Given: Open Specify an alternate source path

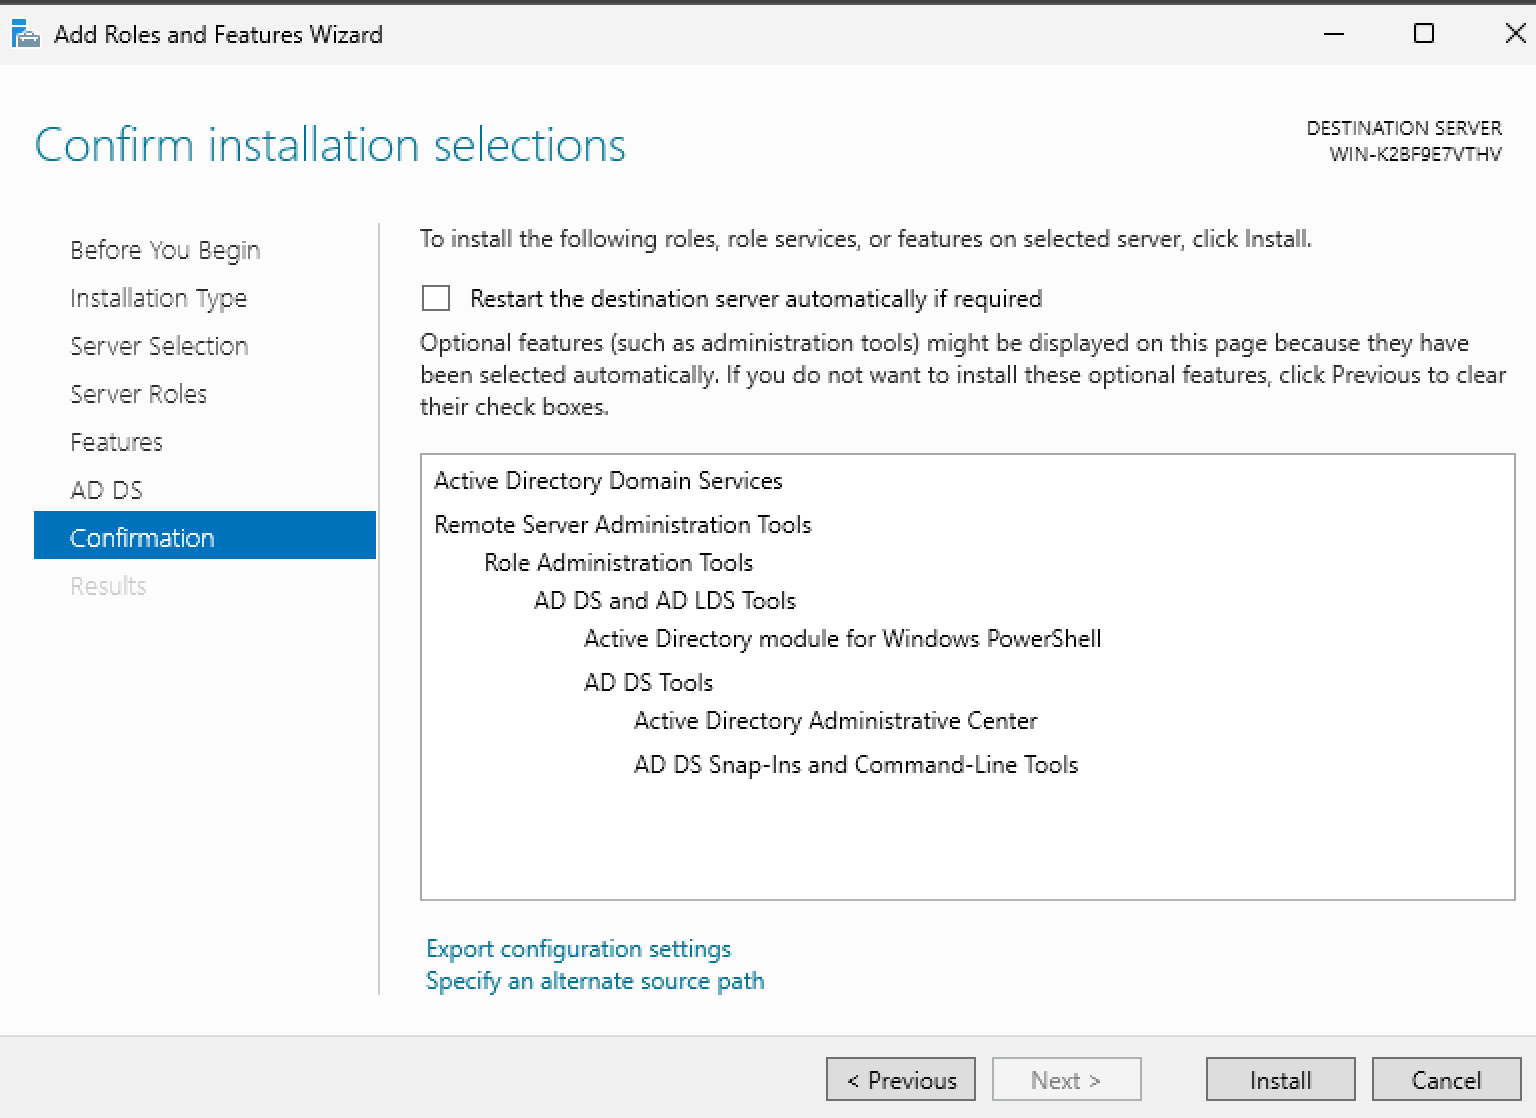Looking at the screenshot, I should pos(595,981).
